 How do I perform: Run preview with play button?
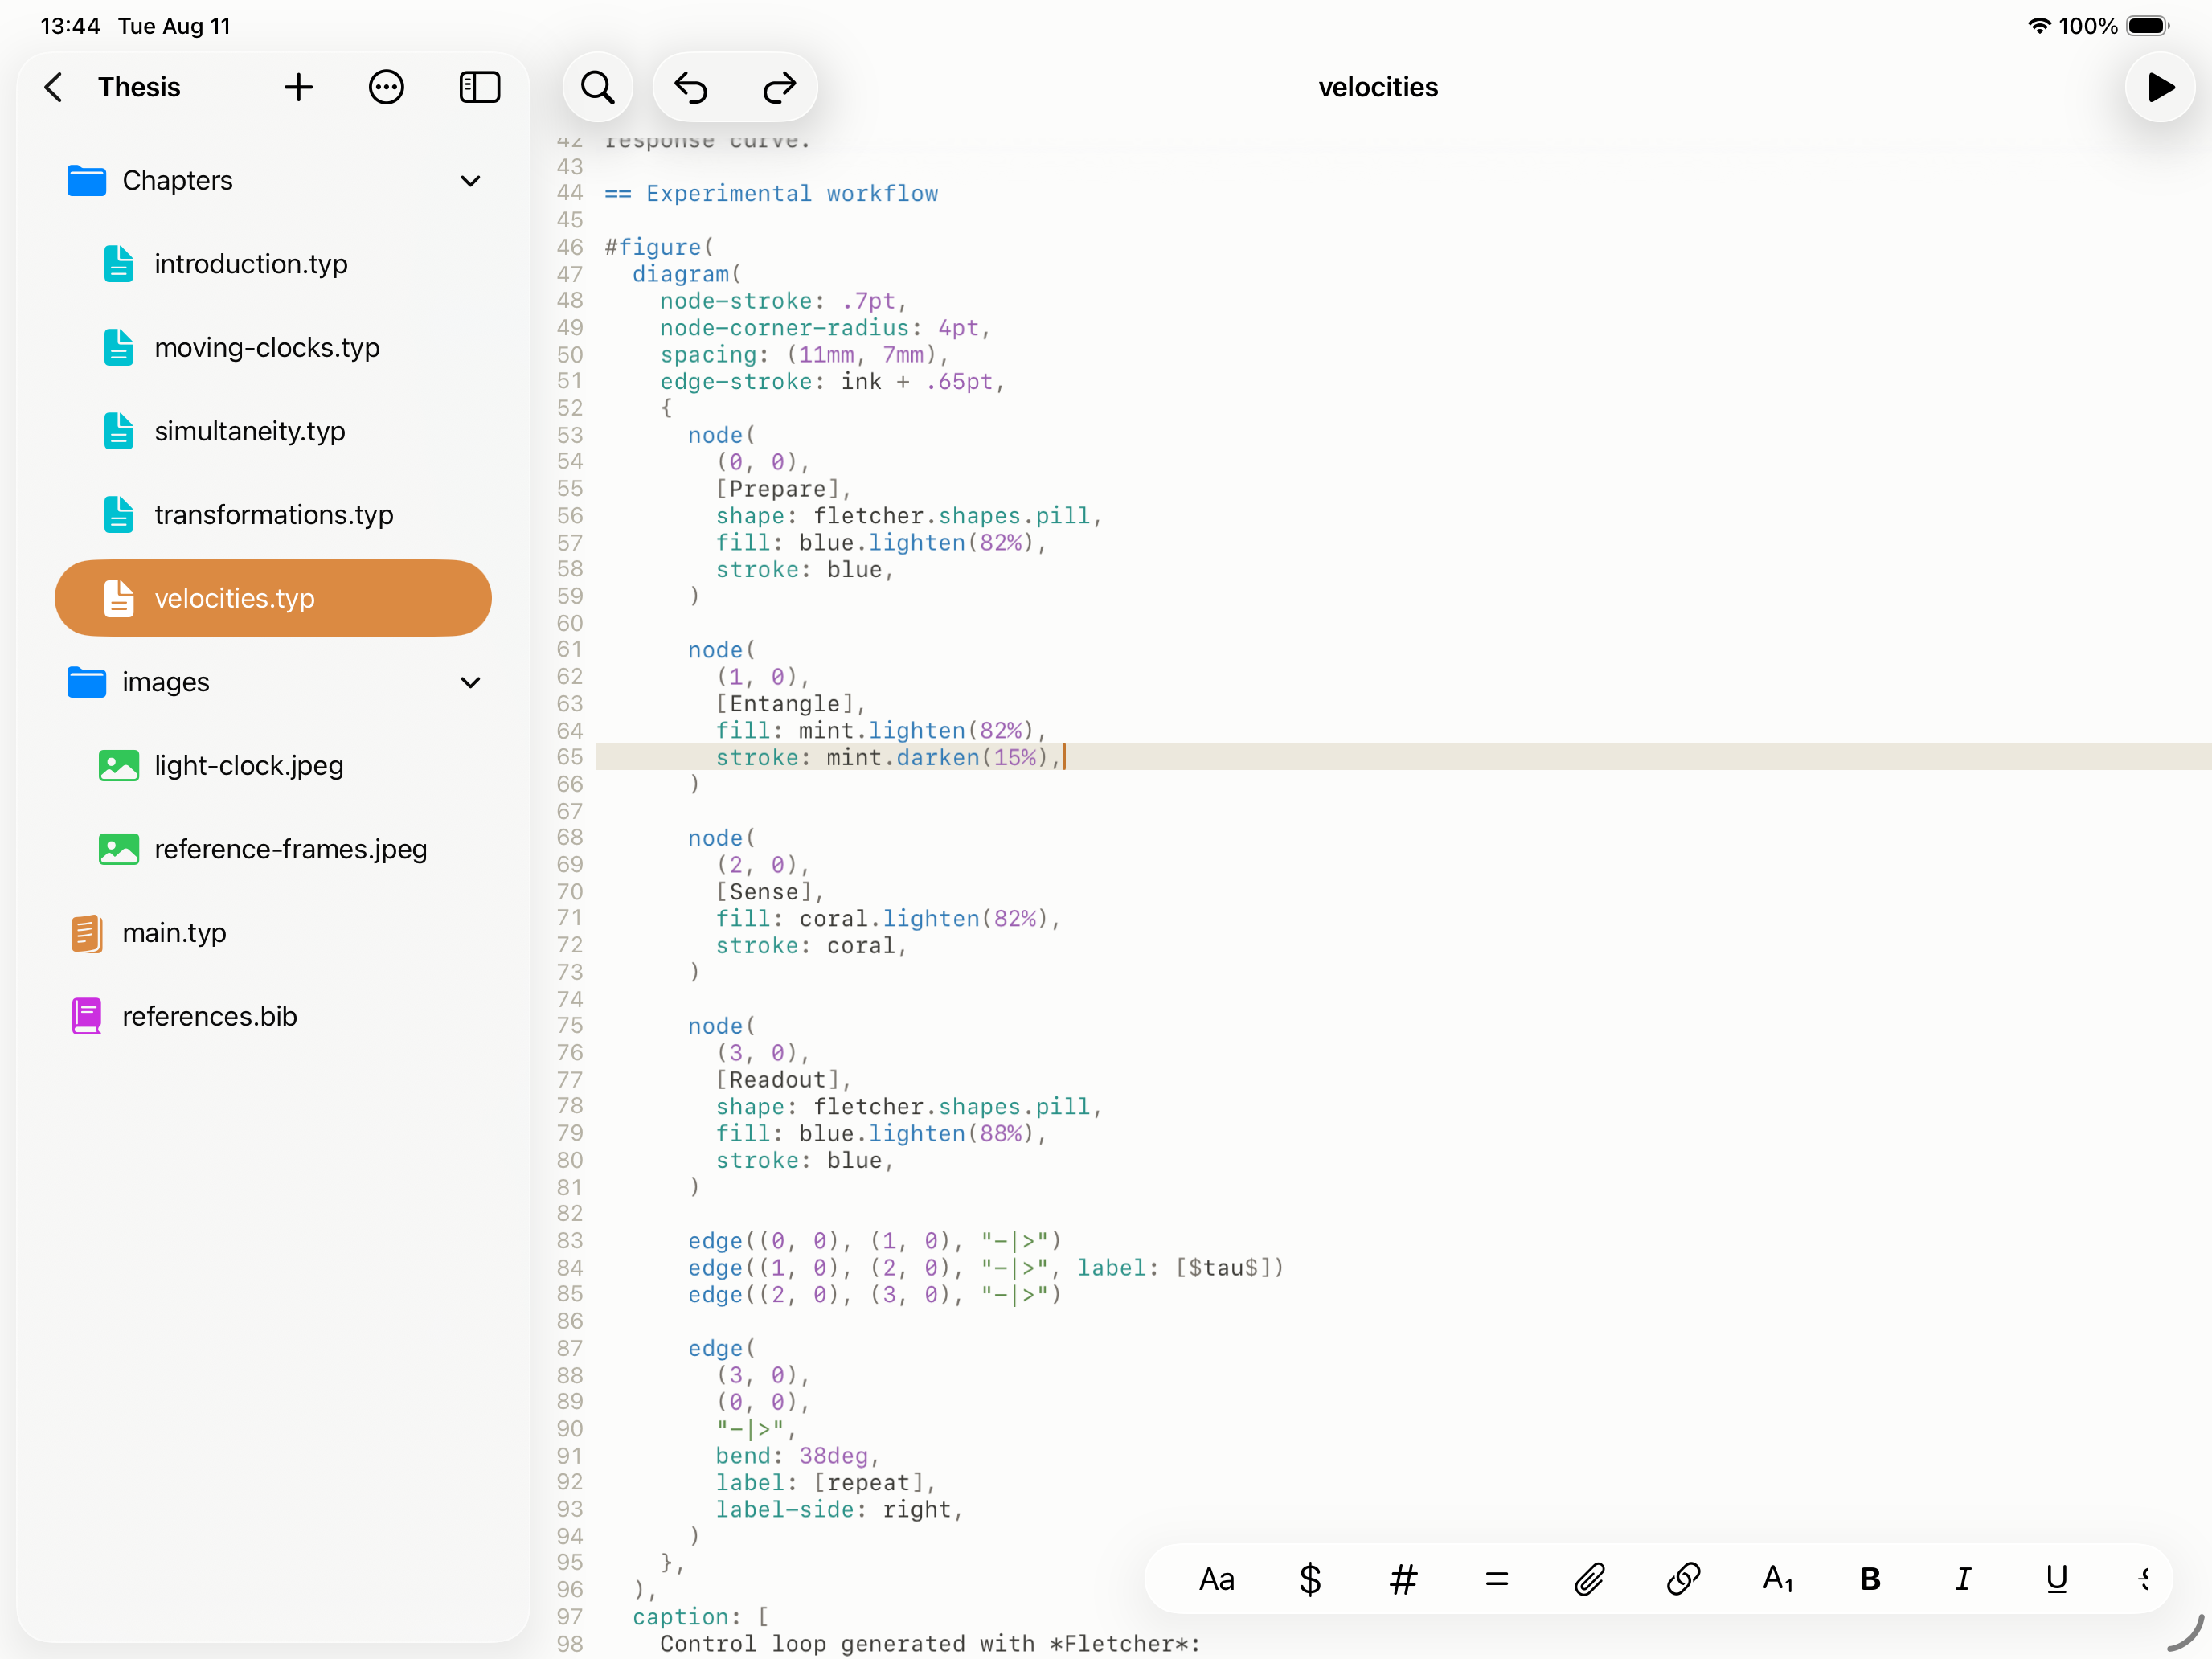(x=2160, y=87)
